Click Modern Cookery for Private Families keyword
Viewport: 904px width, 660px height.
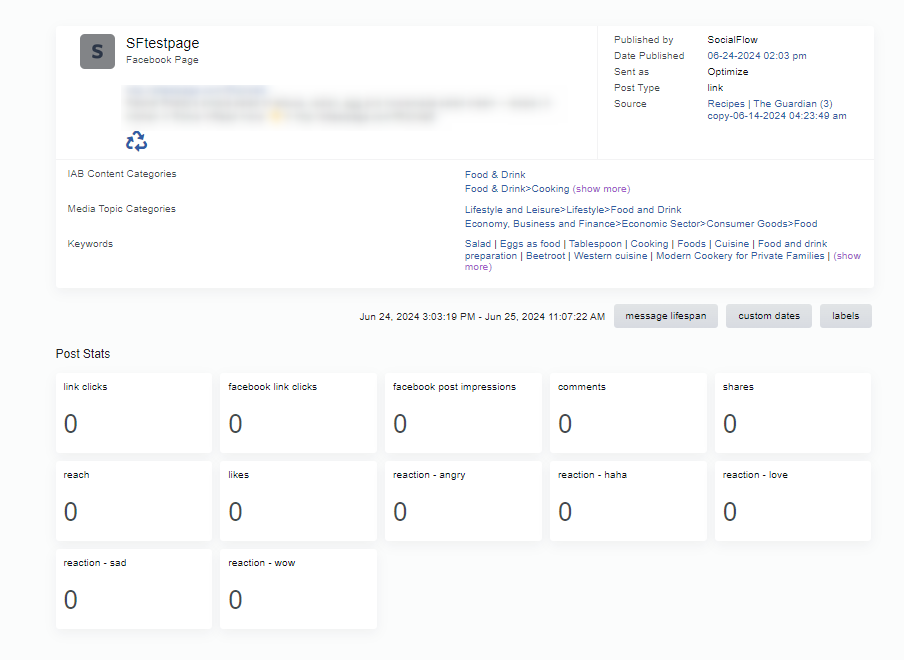pyautogui.click(x=740, y=256)
